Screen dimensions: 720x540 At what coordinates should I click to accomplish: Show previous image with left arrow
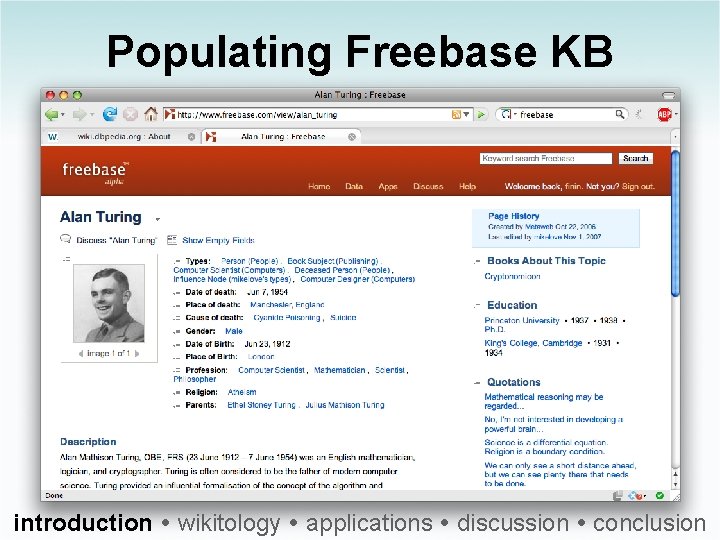[x=81, y=354]
